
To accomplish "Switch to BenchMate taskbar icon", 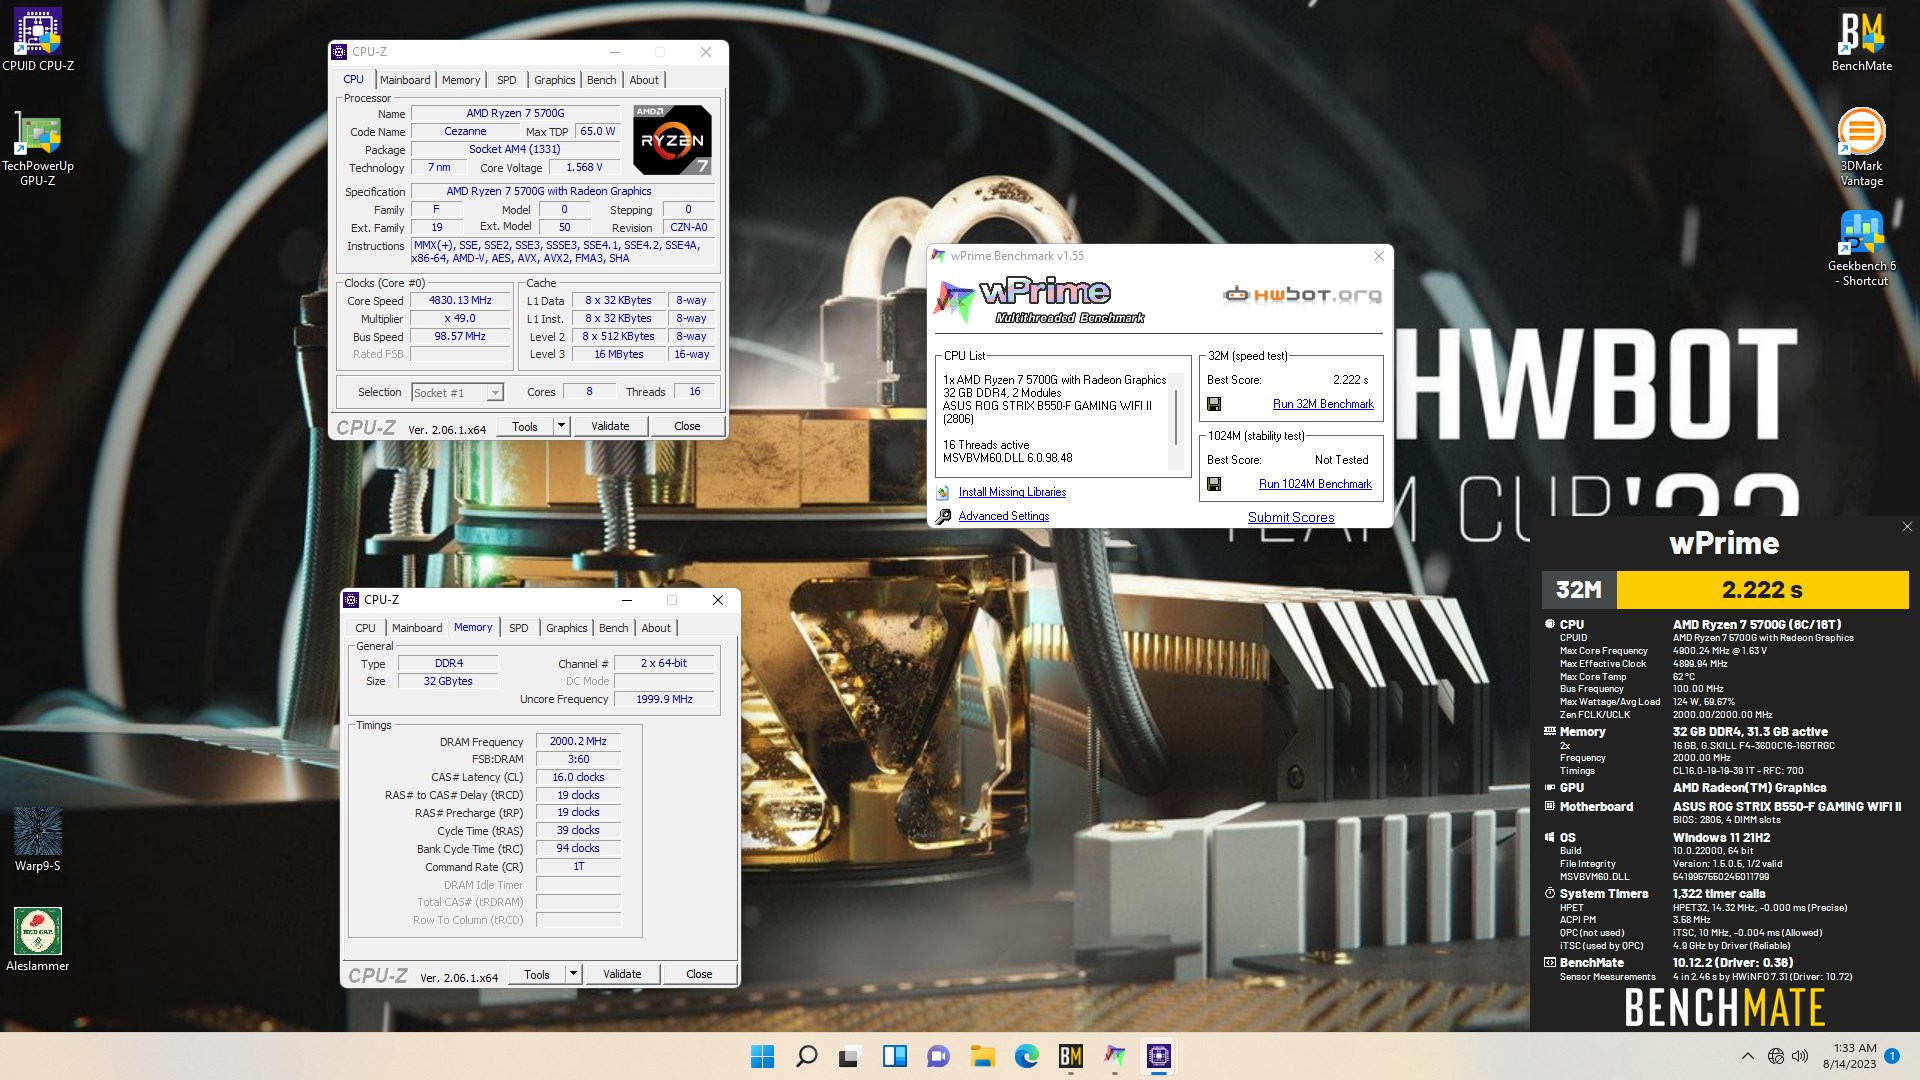I will click(1070, 1056).
